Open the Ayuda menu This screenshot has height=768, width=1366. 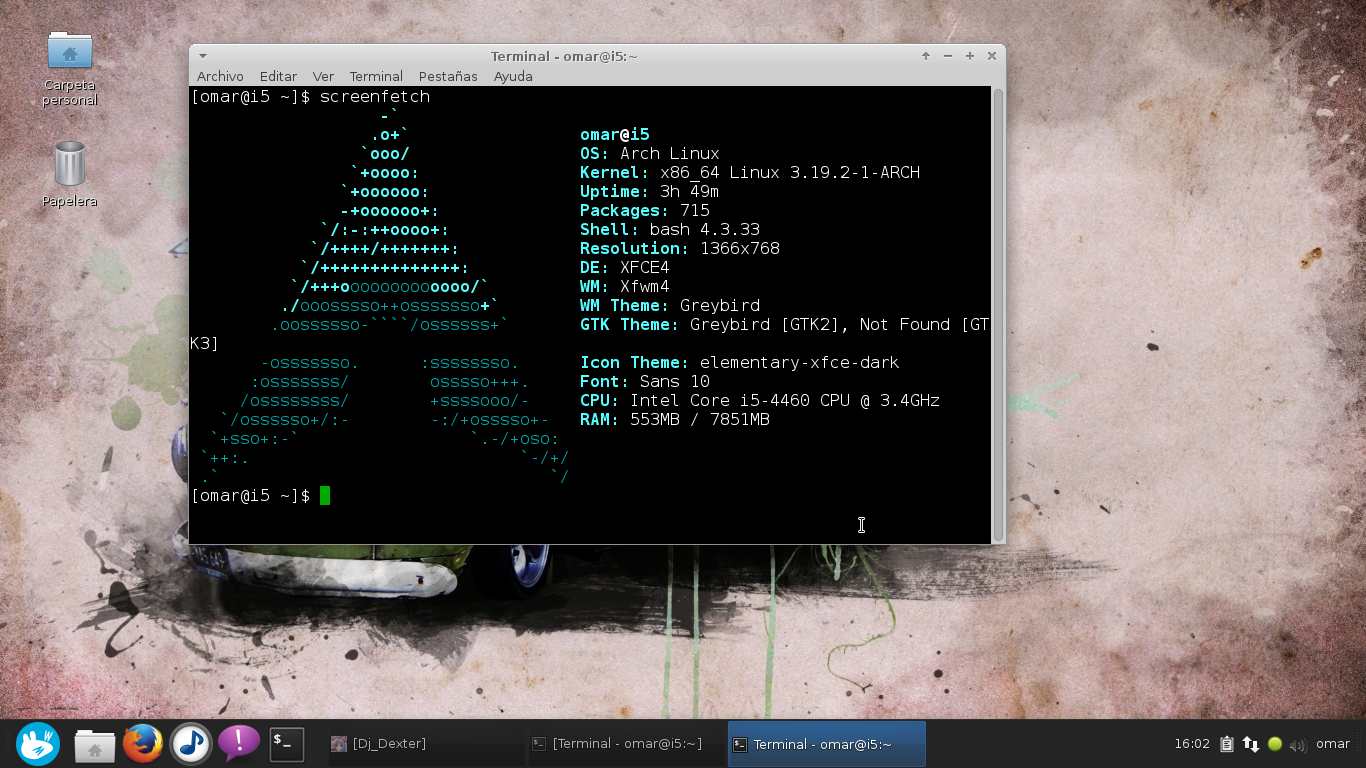coord(513,76)
